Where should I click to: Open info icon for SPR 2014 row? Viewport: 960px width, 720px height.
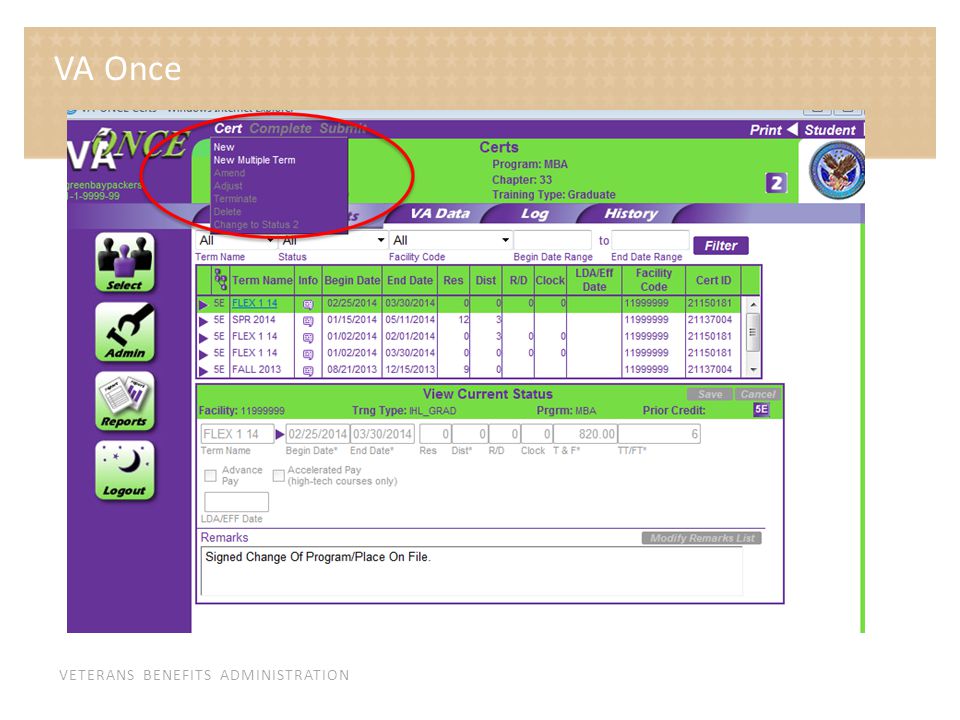click(308, 320)
